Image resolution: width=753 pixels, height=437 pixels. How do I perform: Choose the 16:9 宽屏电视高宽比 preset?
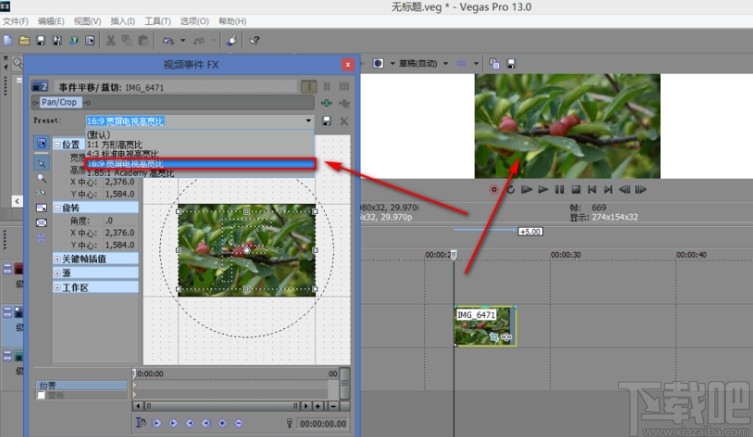(200, 164)
